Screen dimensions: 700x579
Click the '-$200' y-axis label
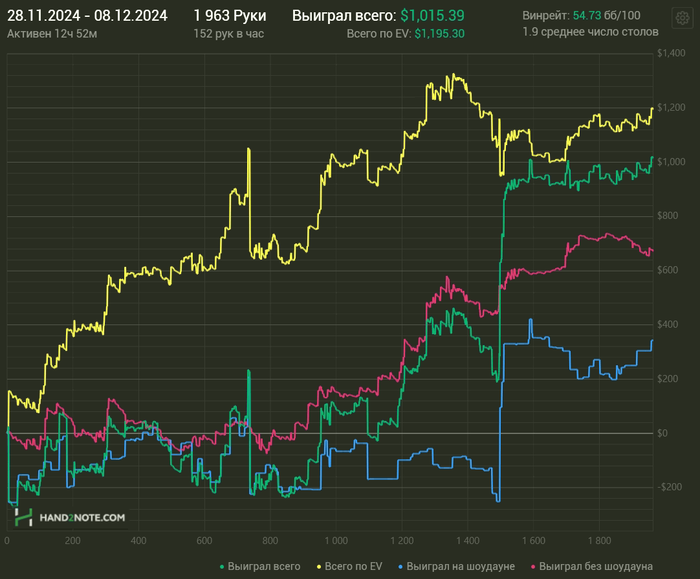point(669,487)
